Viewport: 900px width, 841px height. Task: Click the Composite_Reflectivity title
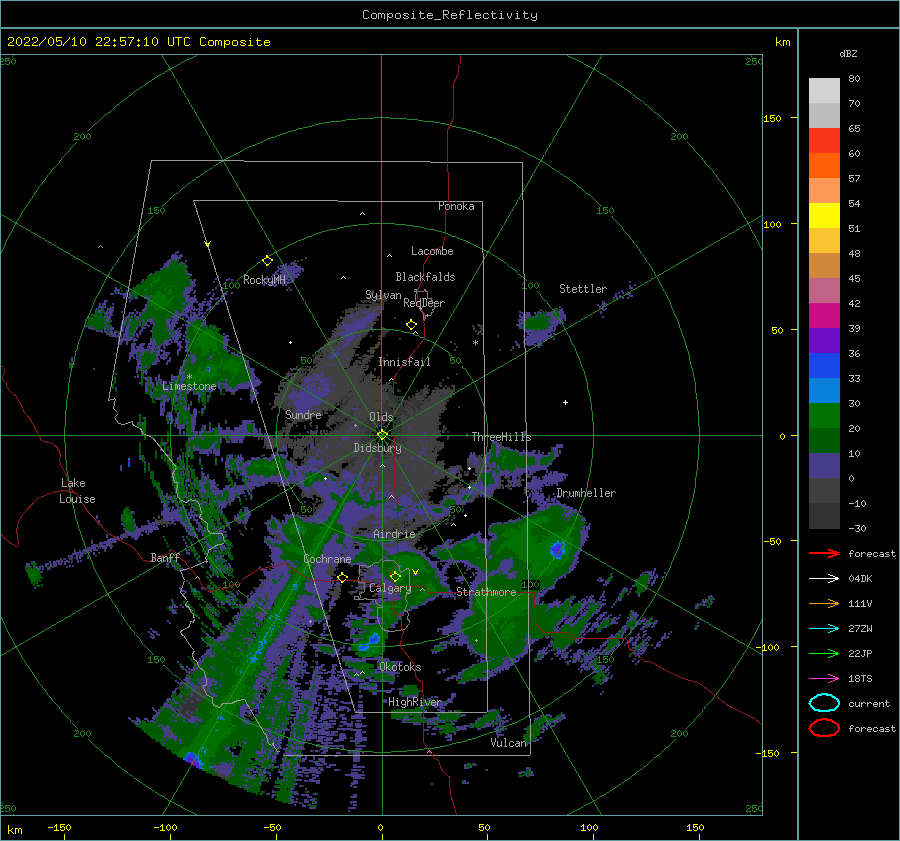pyautogui.click(x=450, y=15)
